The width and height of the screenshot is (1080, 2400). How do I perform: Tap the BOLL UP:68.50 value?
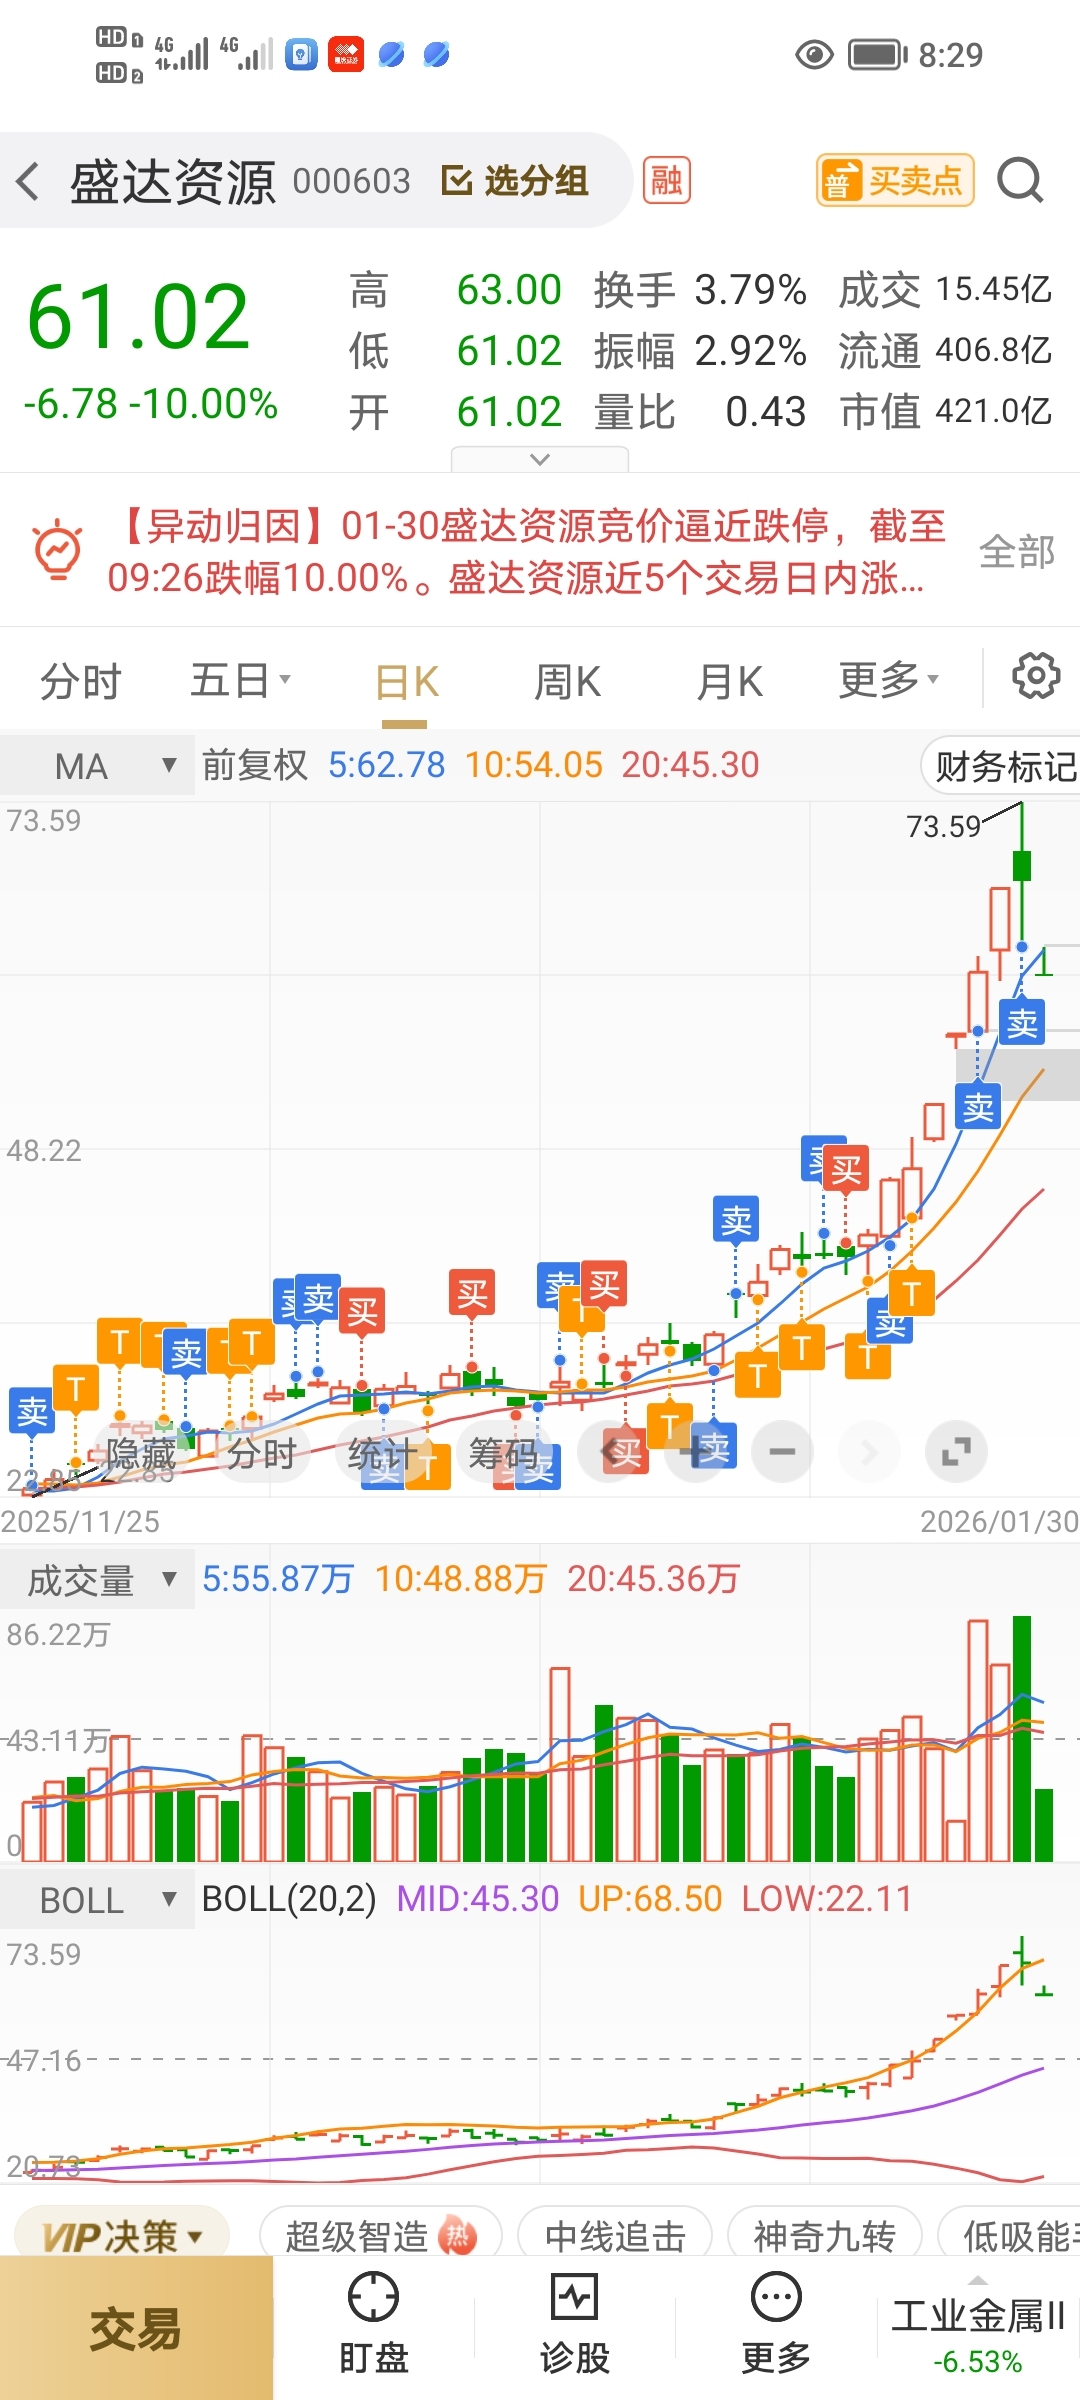[x=650, y=1898]
